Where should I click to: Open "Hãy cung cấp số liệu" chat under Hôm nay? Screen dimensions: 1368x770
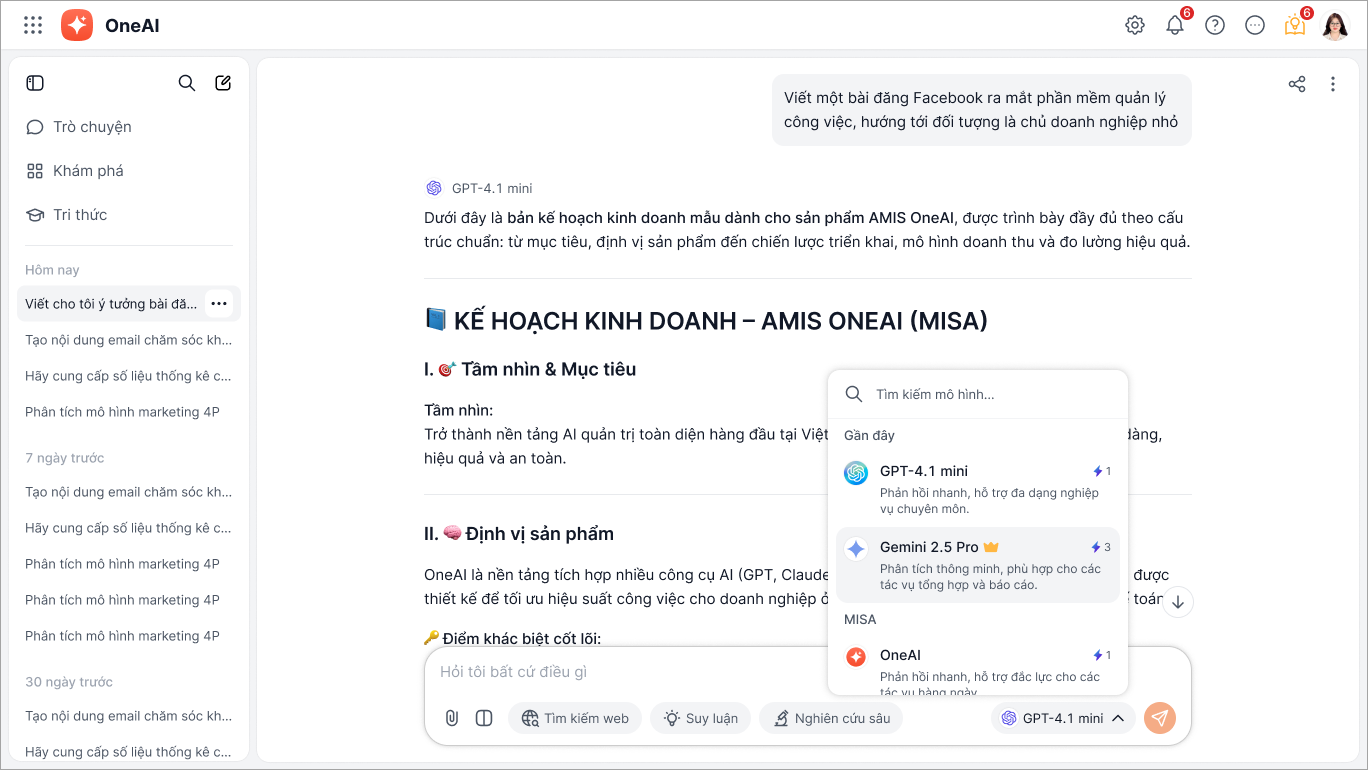click(x=129, y=376)
